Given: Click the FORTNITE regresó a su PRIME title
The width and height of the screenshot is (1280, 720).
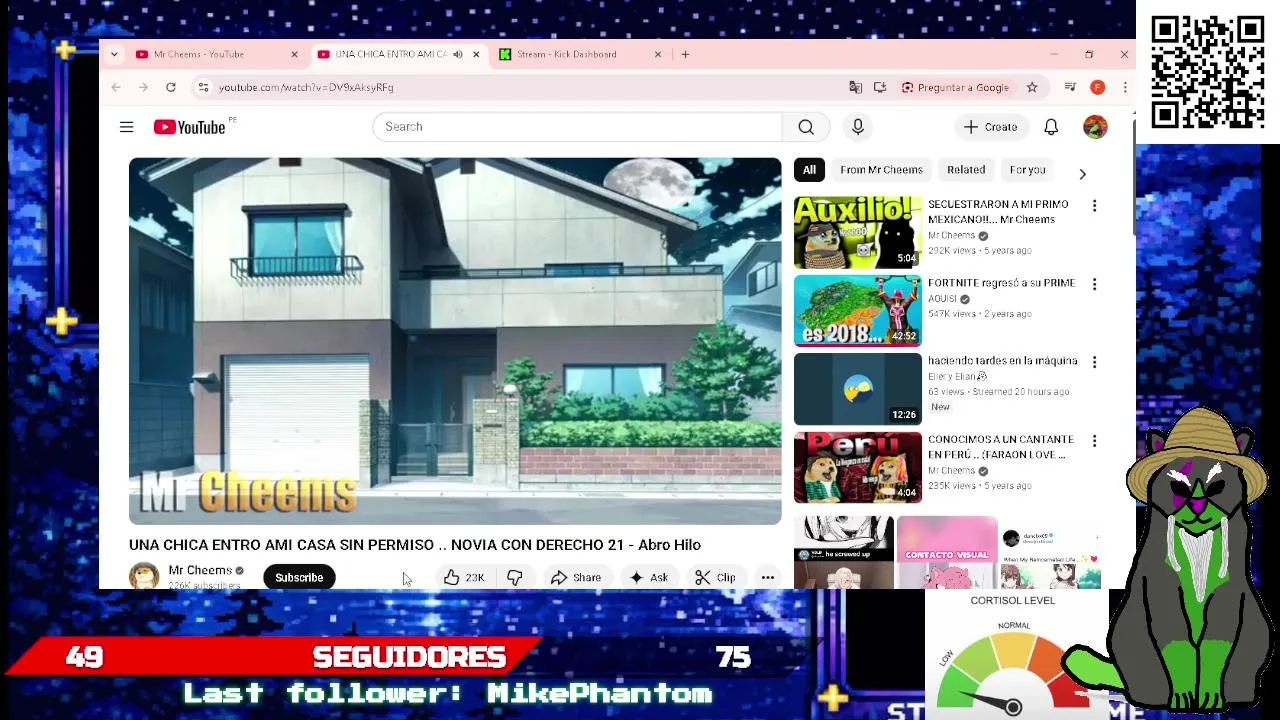Looking at the screenshot, I should pyautogui.click(x=1002, y=283).
